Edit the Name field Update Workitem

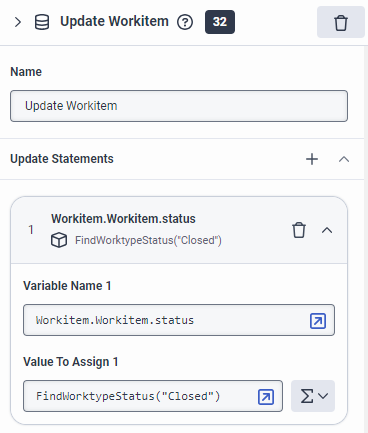click(x=179, y=106)
